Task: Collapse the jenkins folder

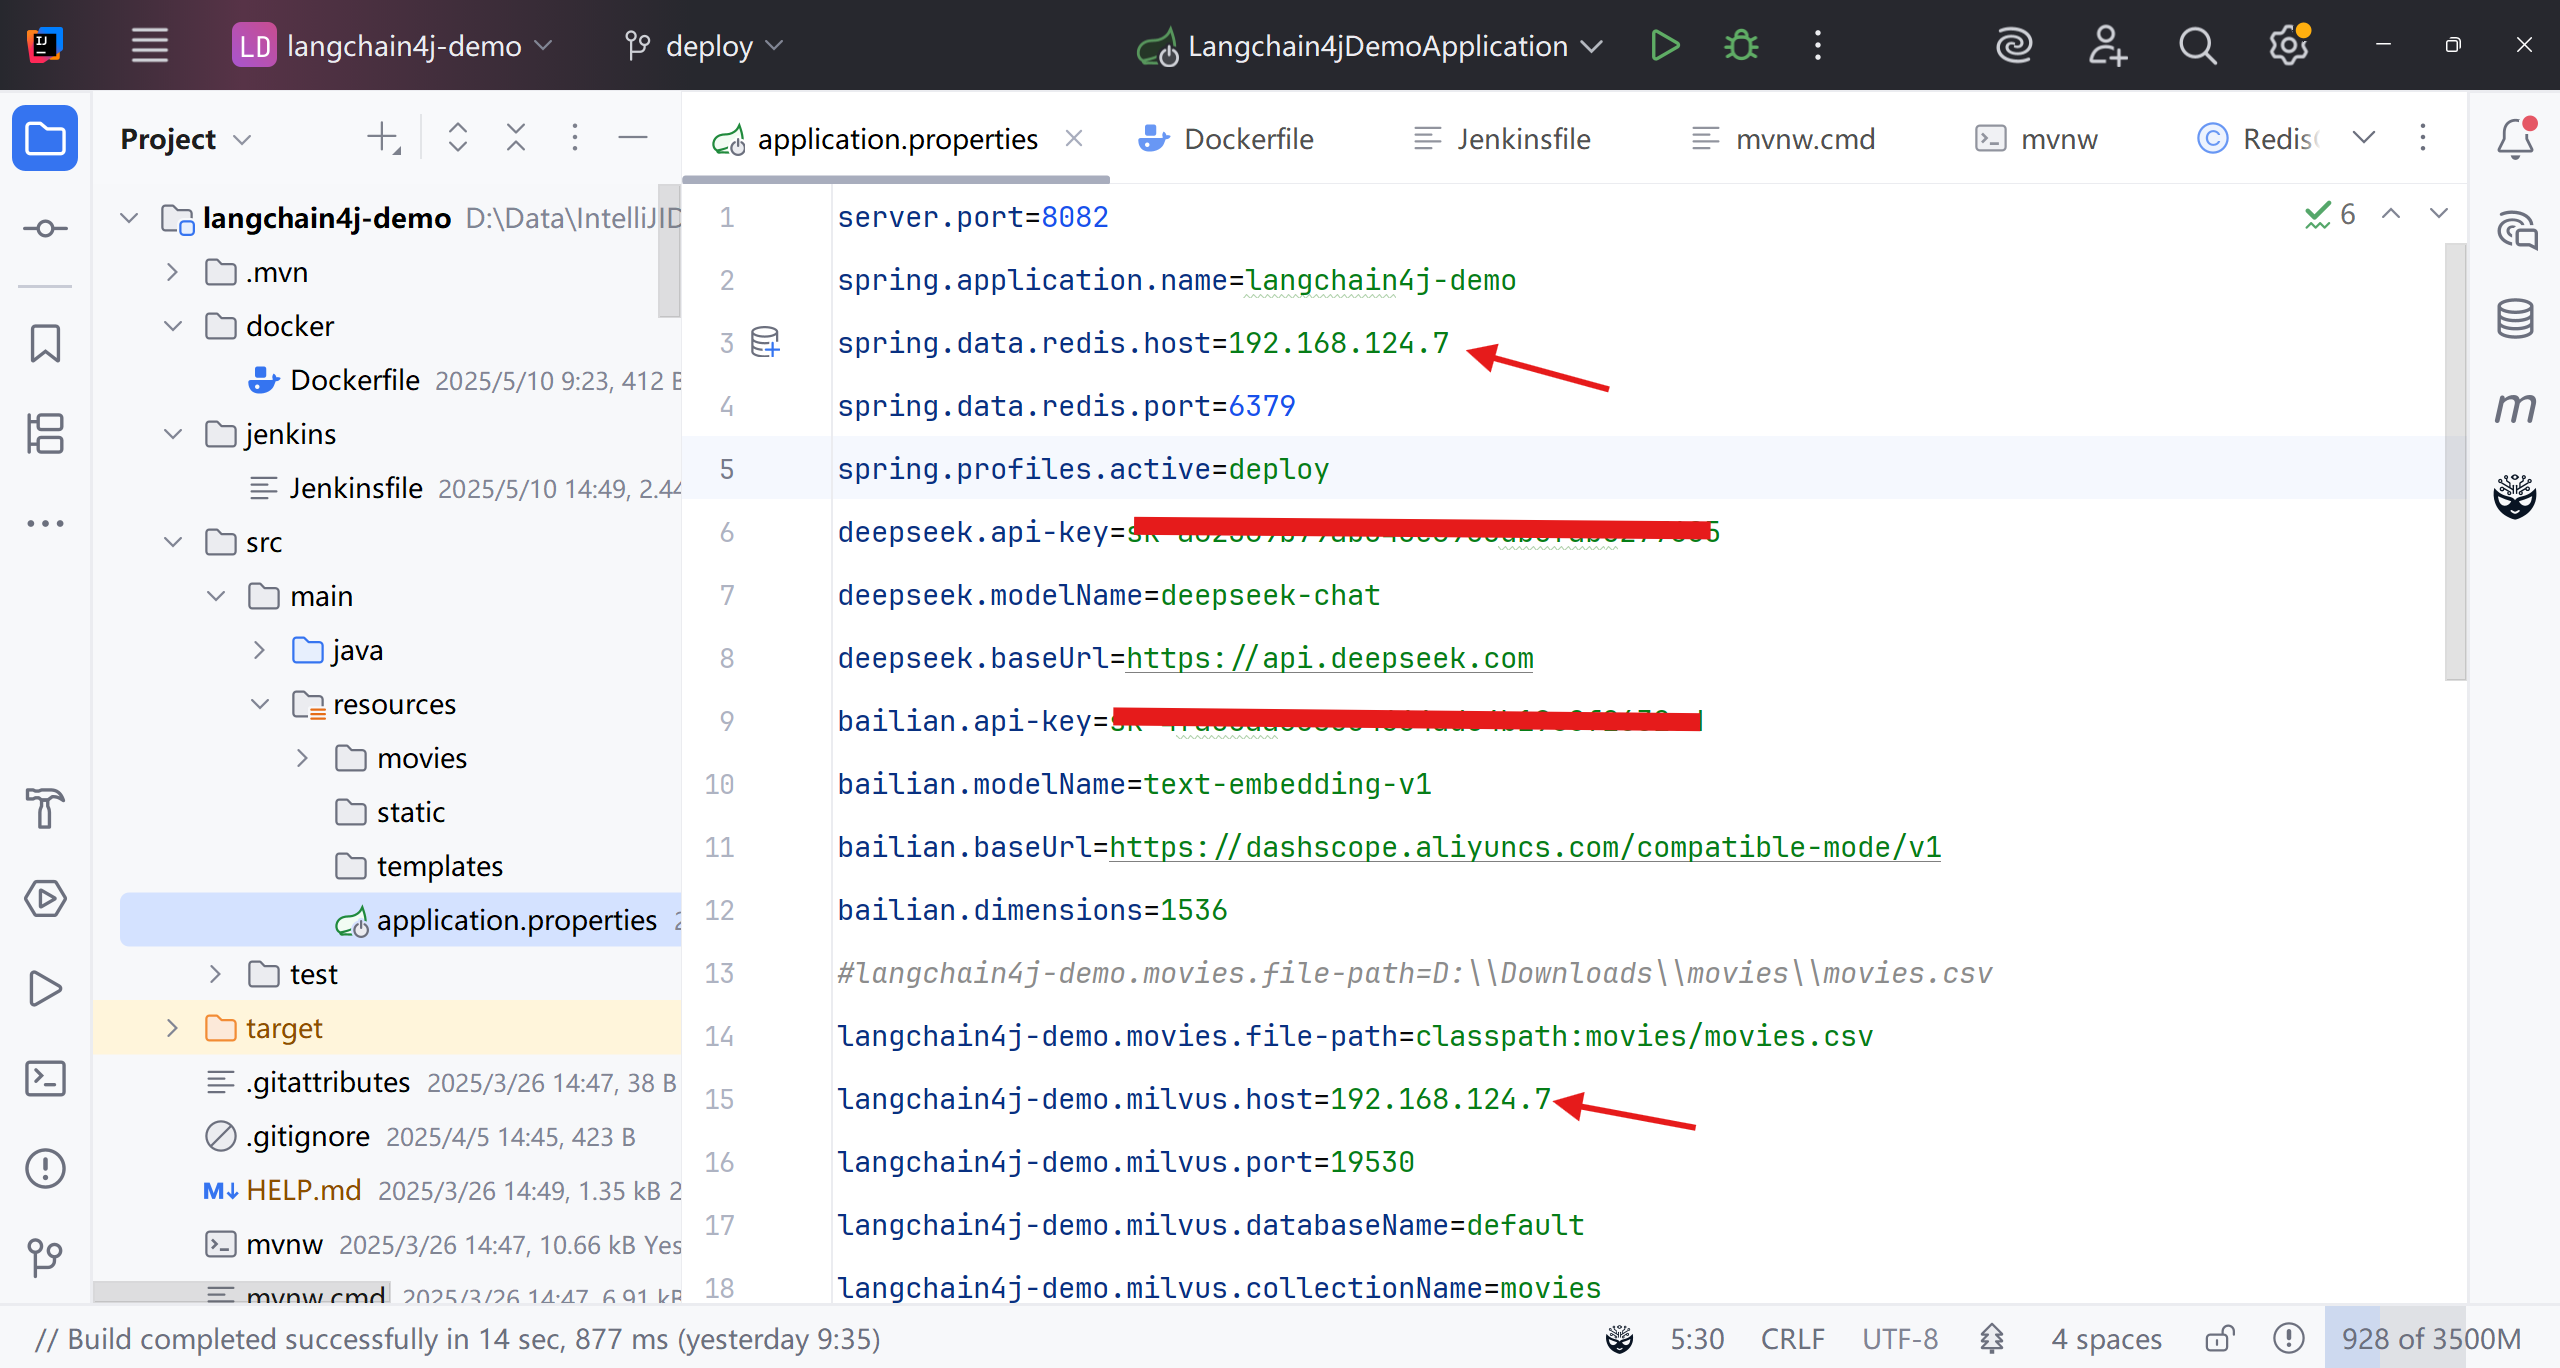Action: pos(172,434)
